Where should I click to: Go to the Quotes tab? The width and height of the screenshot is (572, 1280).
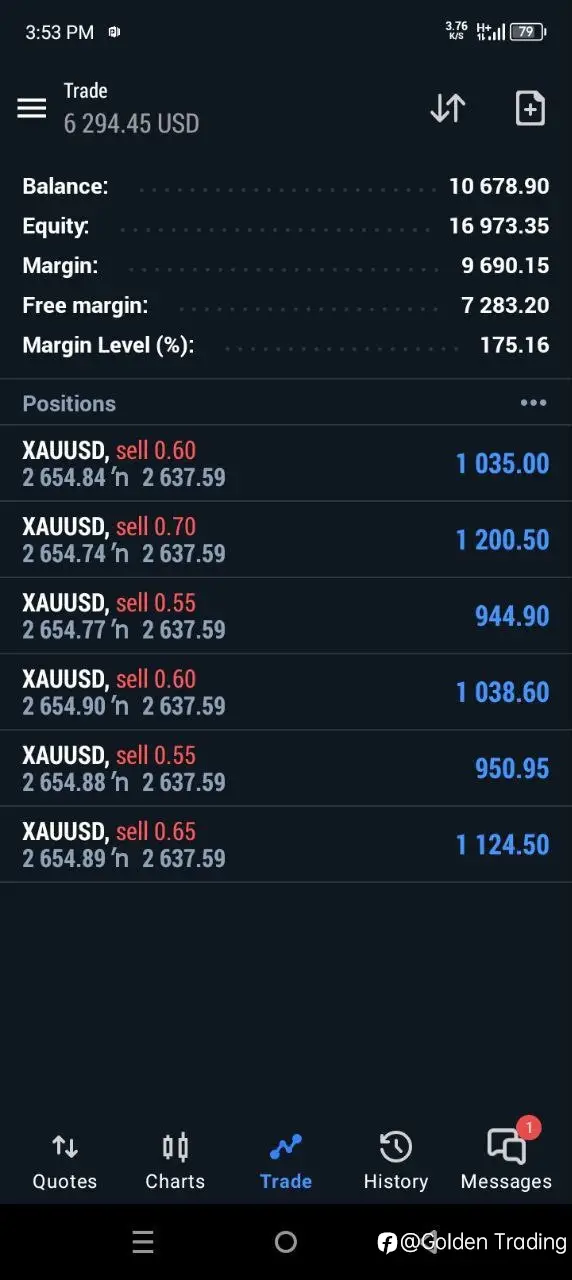[x=65, y=1162]
